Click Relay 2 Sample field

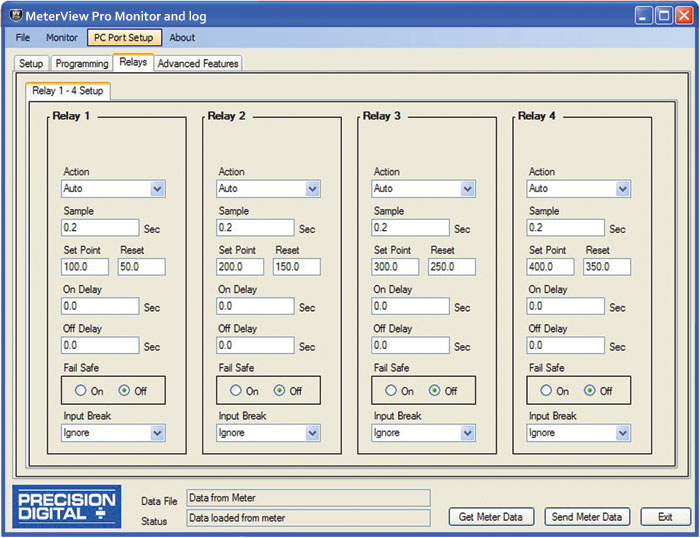pyautogui.click(x=255, y=228)
